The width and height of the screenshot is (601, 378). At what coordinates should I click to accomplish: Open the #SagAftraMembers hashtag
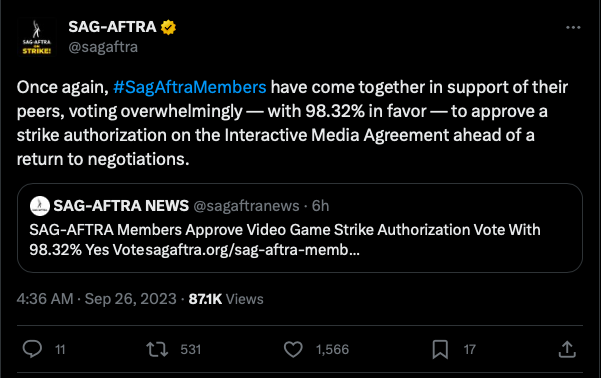189,87
